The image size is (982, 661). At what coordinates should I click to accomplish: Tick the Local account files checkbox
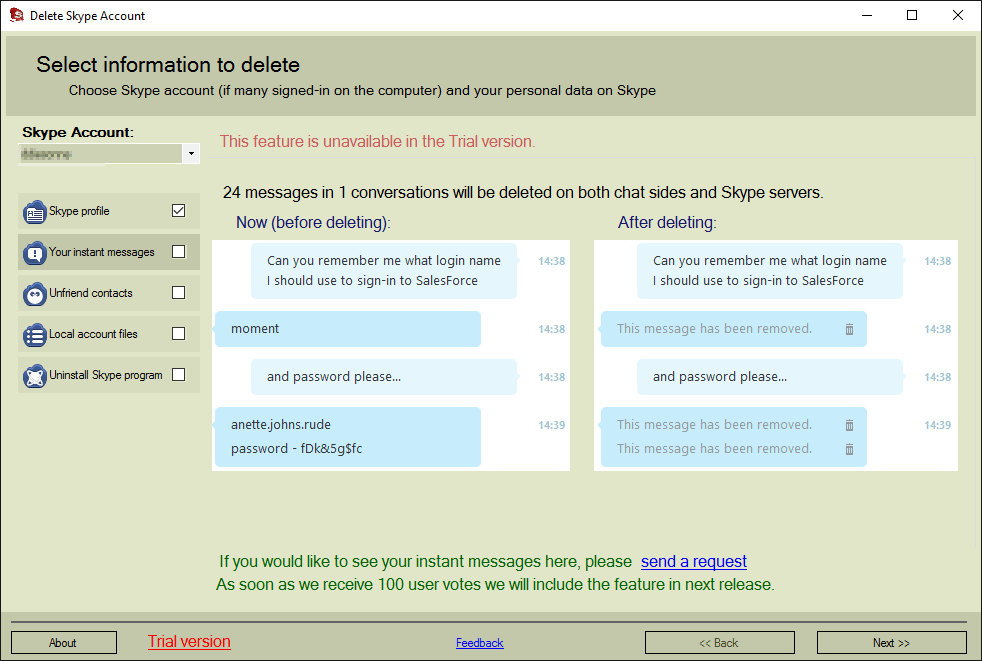(x=178, y=333)
